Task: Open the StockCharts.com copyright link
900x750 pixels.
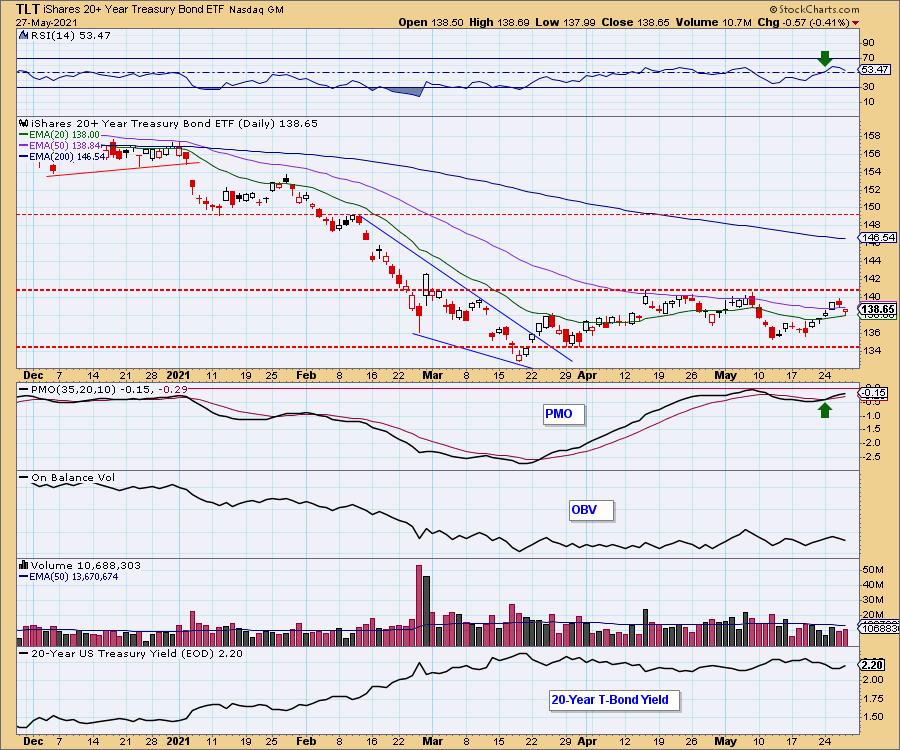Action: tap(814, 9)
